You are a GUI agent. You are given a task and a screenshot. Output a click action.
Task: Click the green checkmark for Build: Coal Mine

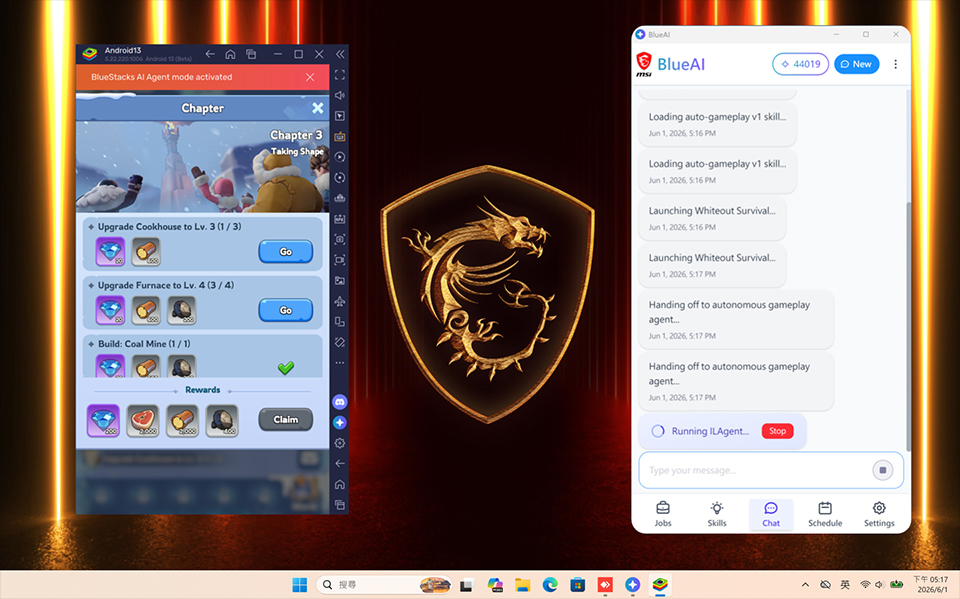pos(285,367)
